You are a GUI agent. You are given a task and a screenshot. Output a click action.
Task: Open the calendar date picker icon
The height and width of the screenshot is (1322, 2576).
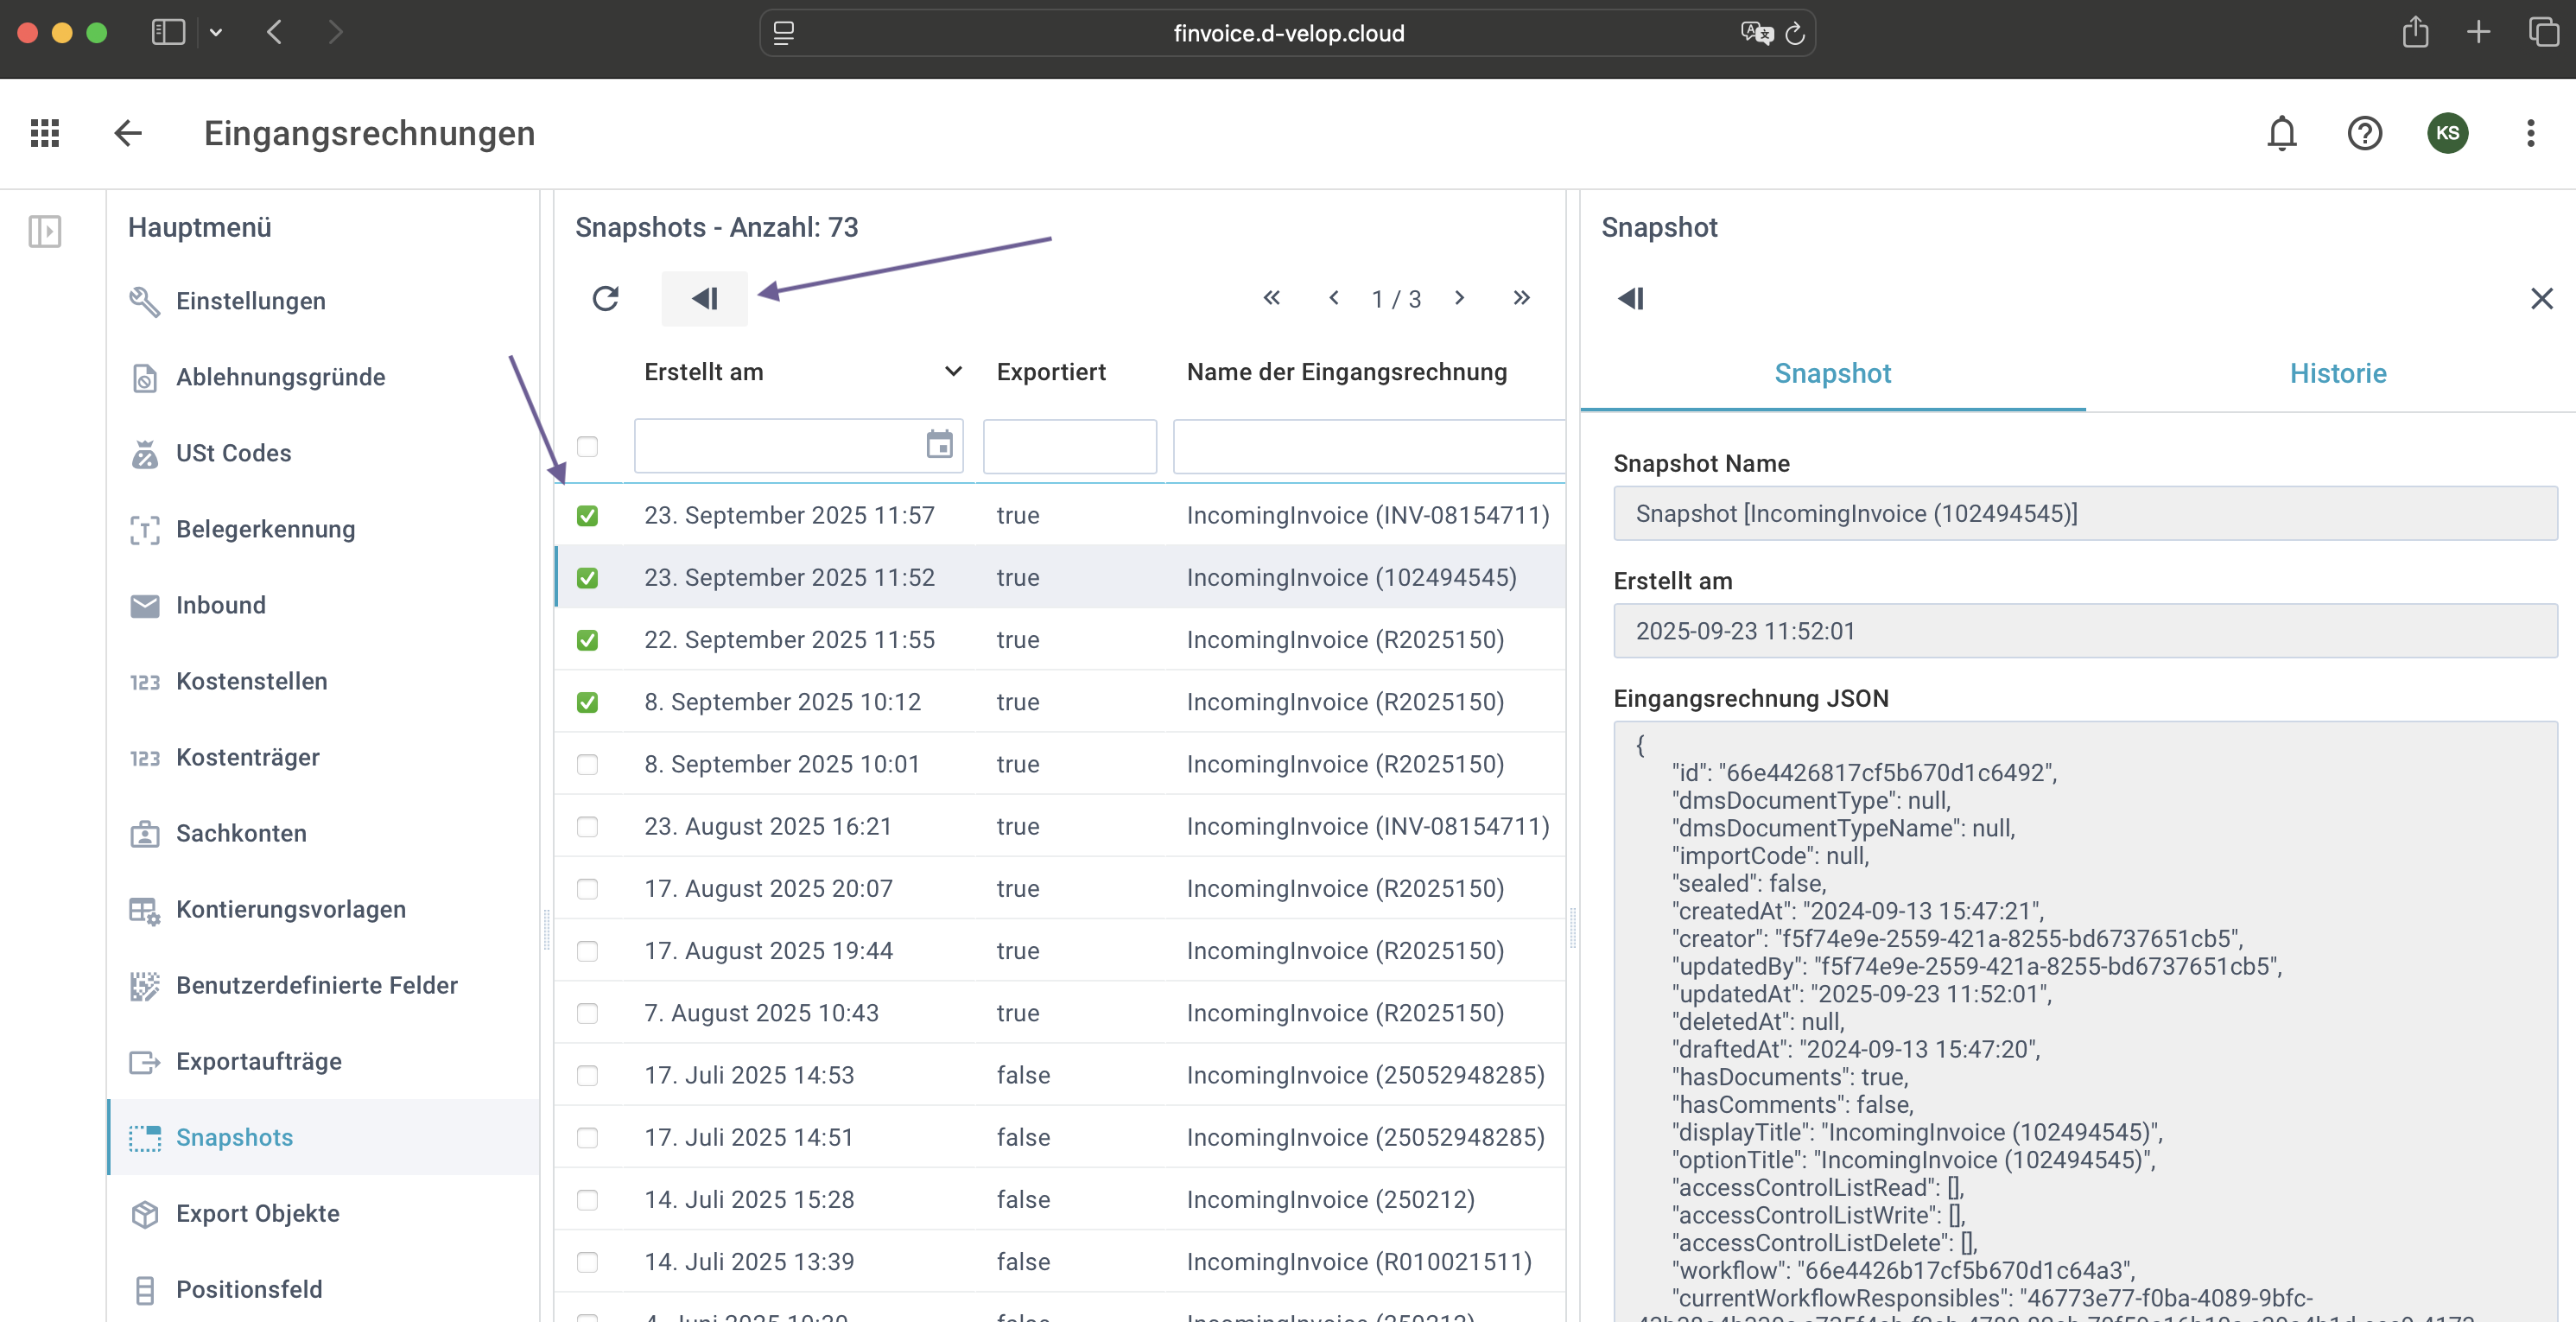point(939,445)
